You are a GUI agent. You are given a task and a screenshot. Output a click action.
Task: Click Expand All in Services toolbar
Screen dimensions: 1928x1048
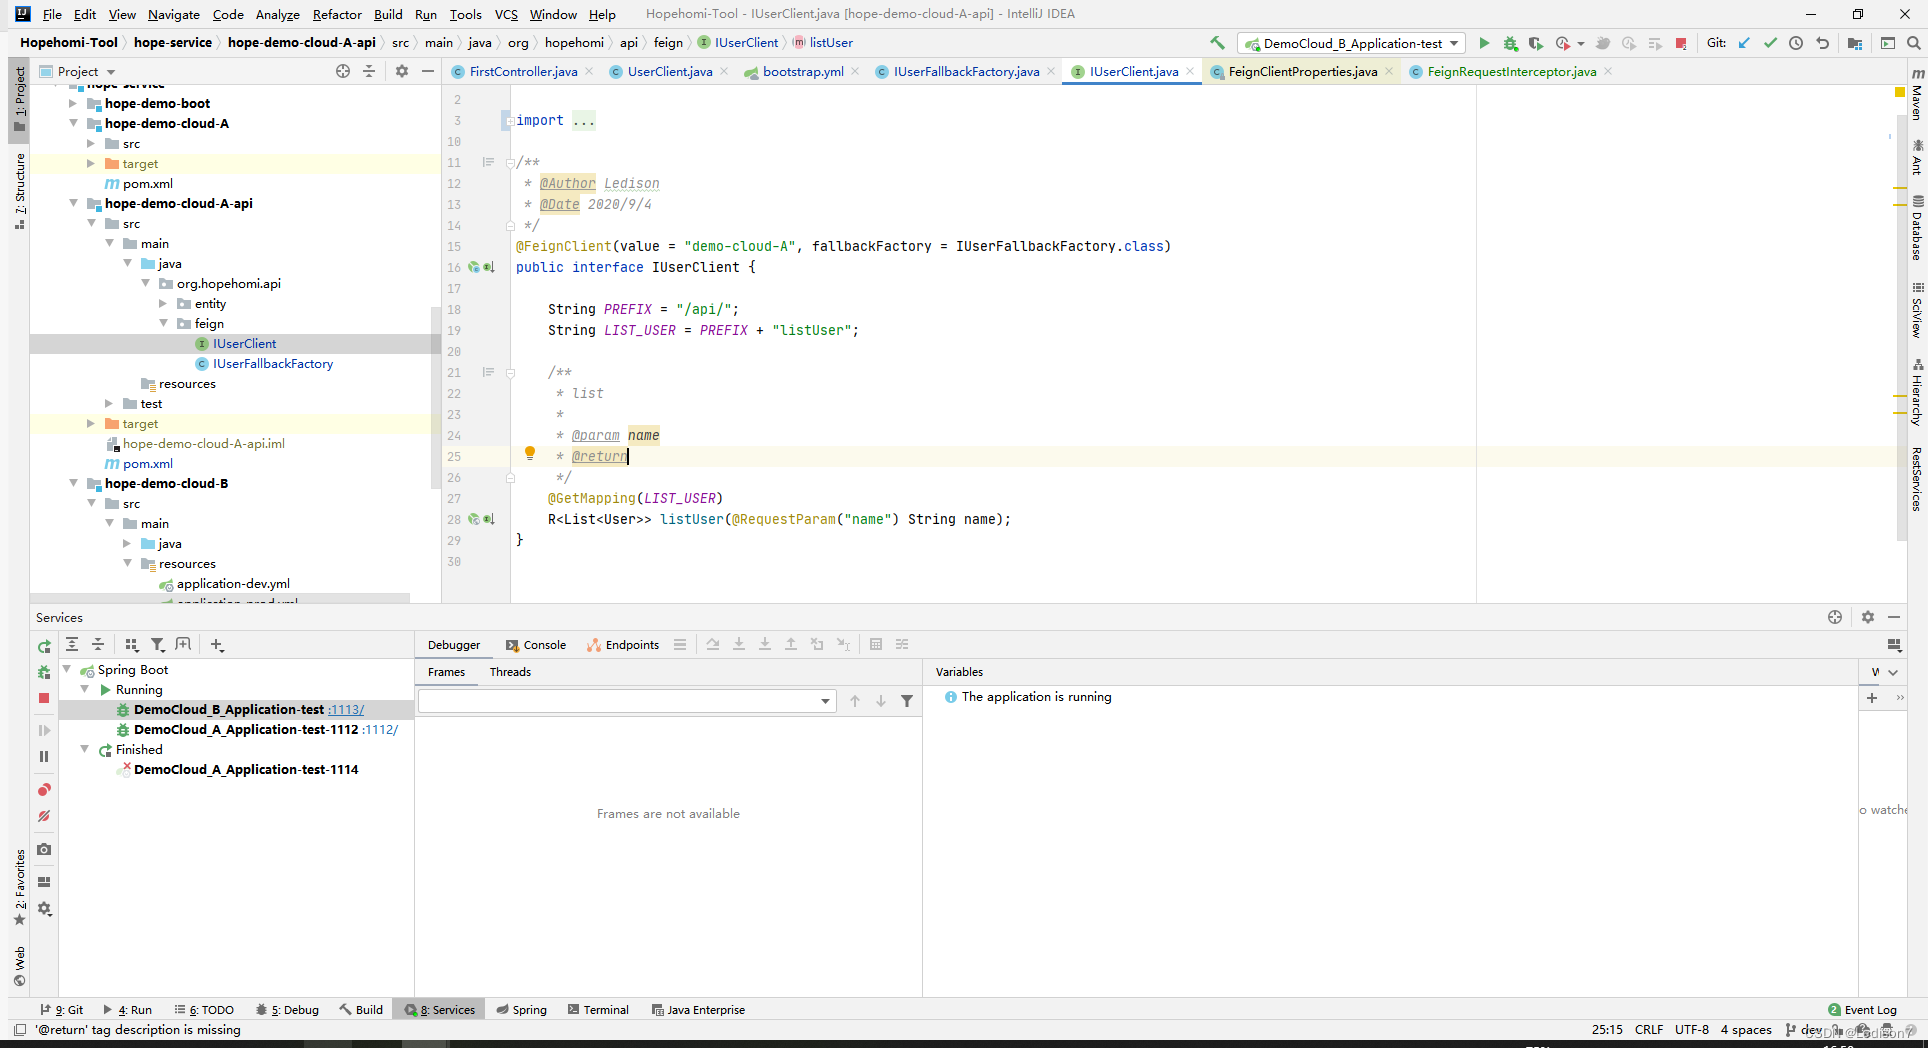pyautogui.click(x=72, y=645)
